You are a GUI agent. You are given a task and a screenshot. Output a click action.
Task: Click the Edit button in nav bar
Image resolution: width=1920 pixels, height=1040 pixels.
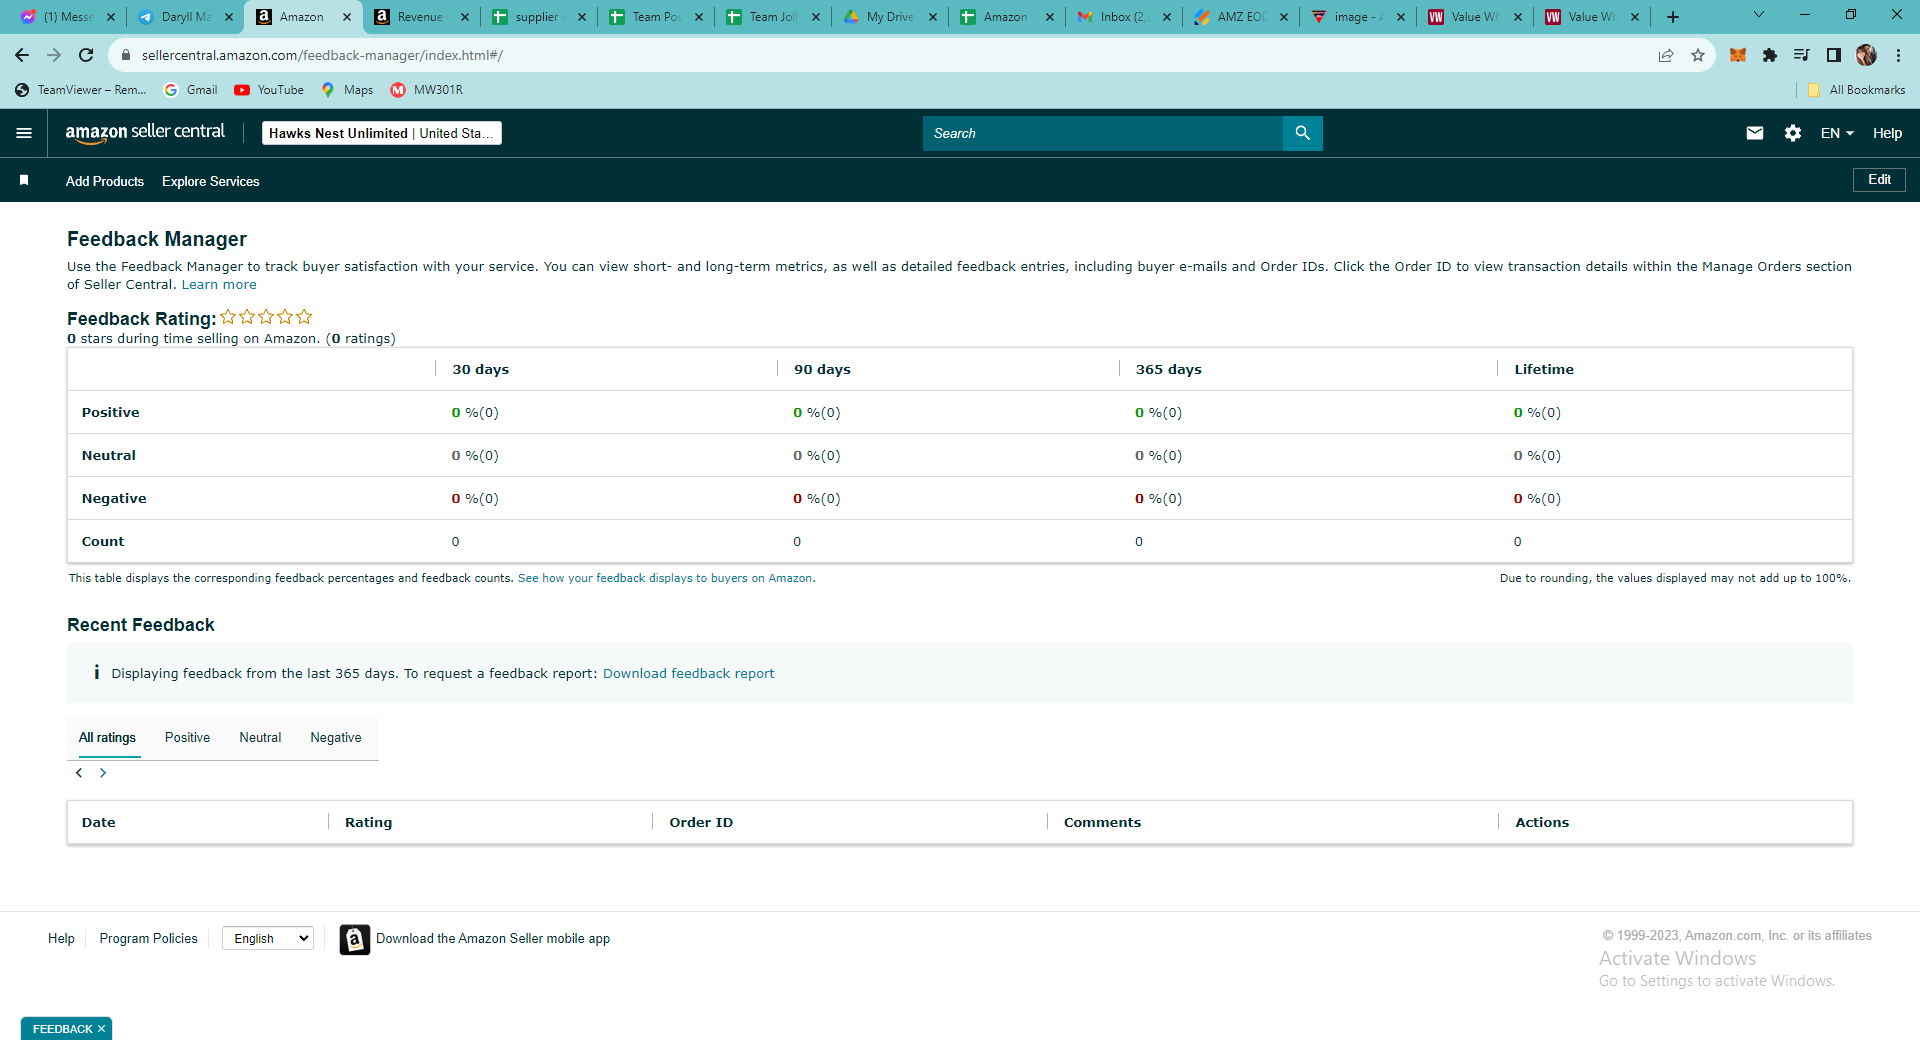point(1879,180)
